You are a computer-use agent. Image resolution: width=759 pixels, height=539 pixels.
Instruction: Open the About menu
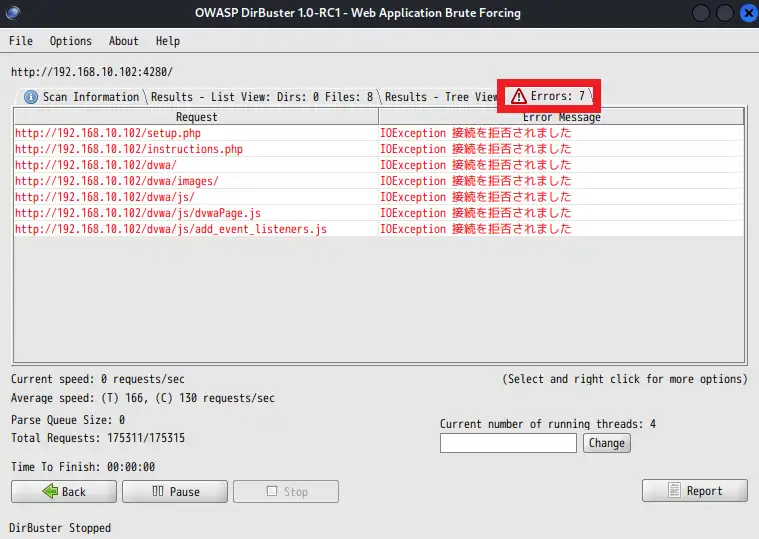123,41
